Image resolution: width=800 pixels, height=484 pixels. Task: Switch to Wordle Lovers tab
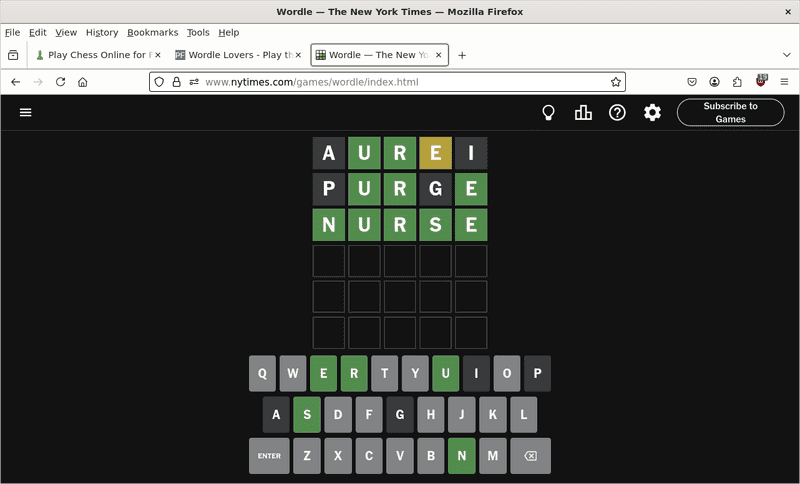tap(237, 55)
